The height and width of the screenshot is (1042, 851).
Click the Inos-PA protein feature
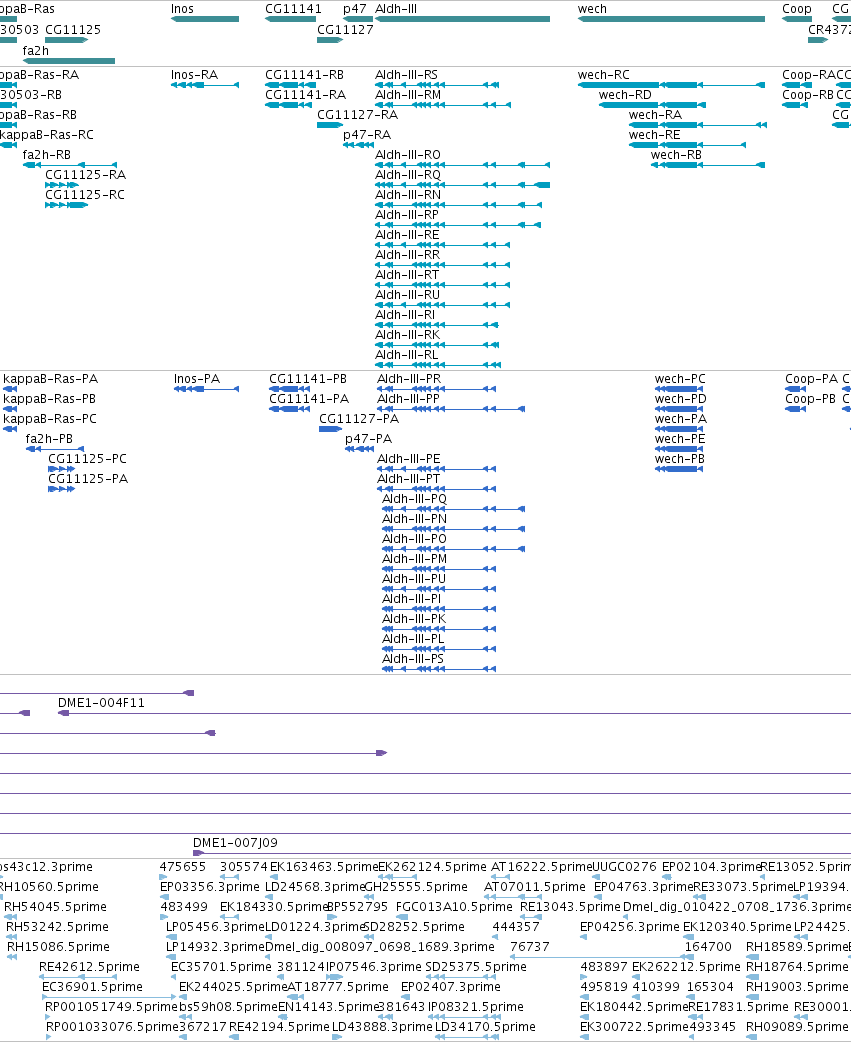(207, 389)
